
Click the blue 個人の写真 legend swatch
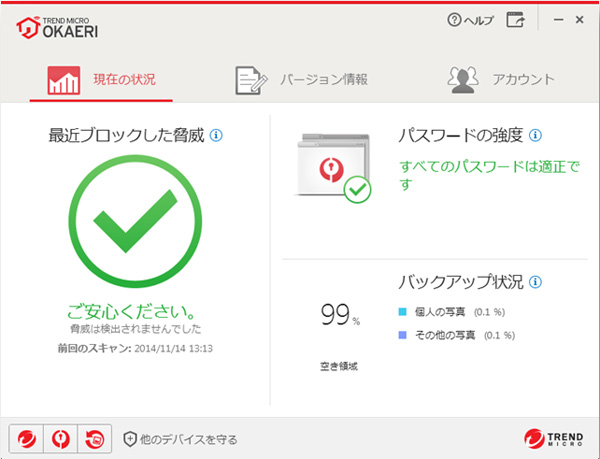403,311
